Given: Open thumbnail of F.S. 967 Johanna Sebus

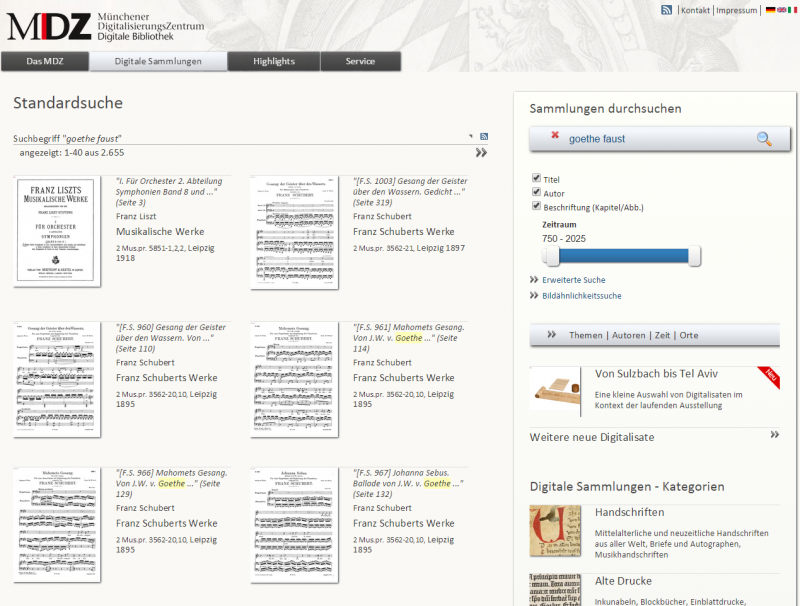Looking at the screenshot, I should [294, 525].
